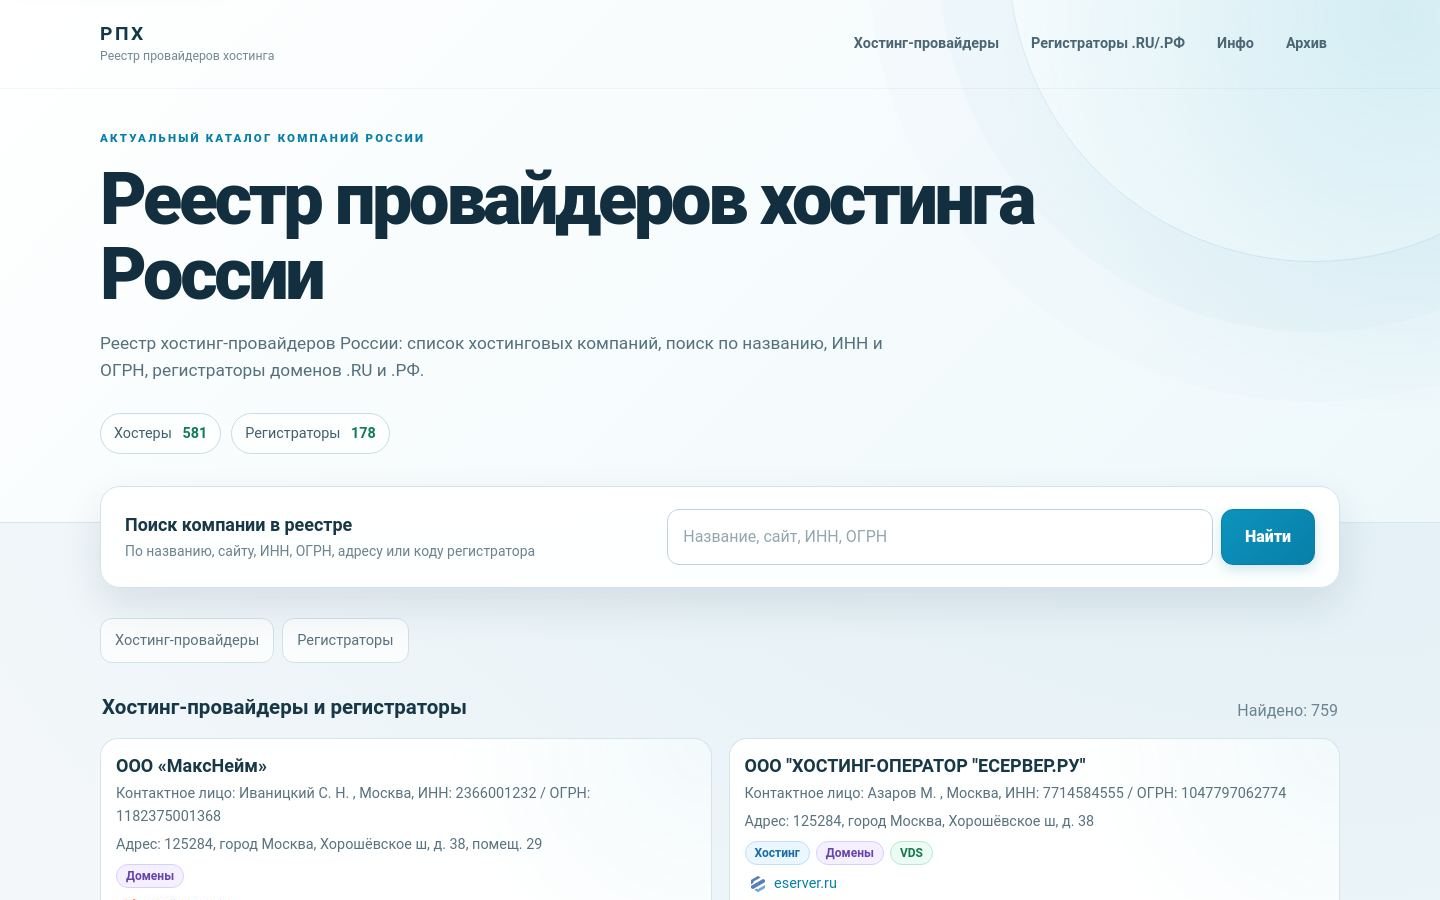Click the eserver.ru favicon icon
1440x900 pixels.
click(x=758, y=884)
